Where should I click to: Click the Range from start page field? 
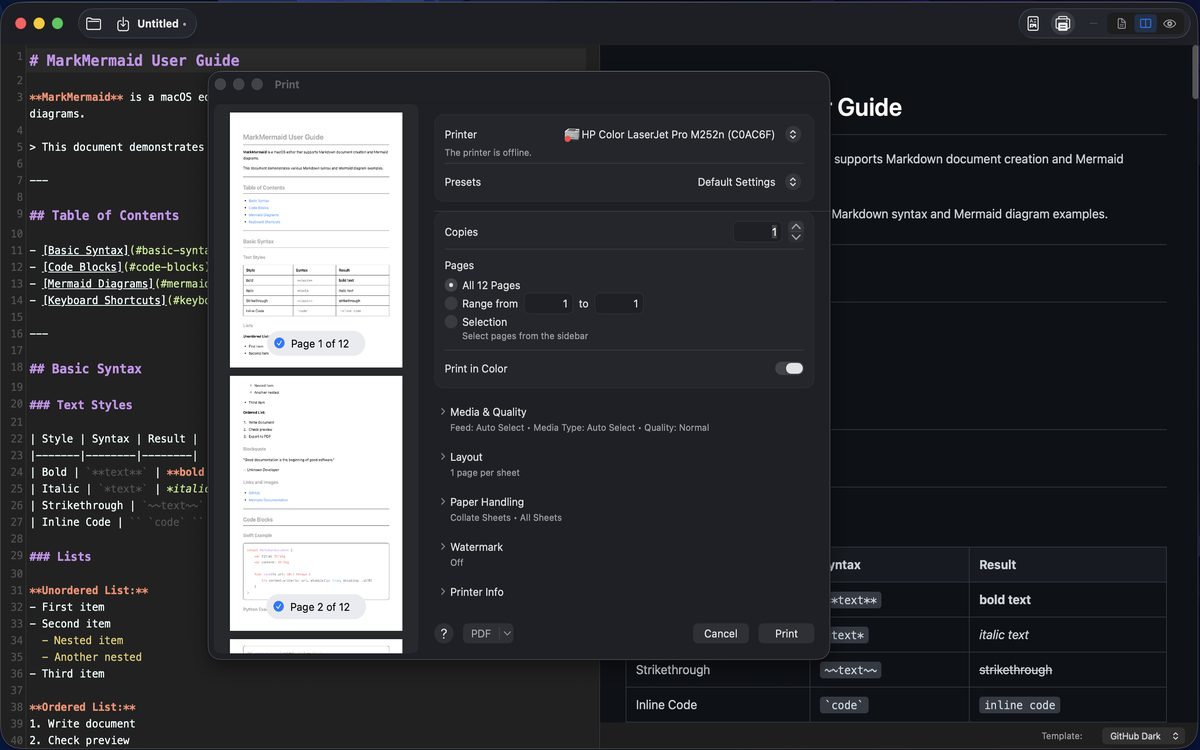point(549,304)
